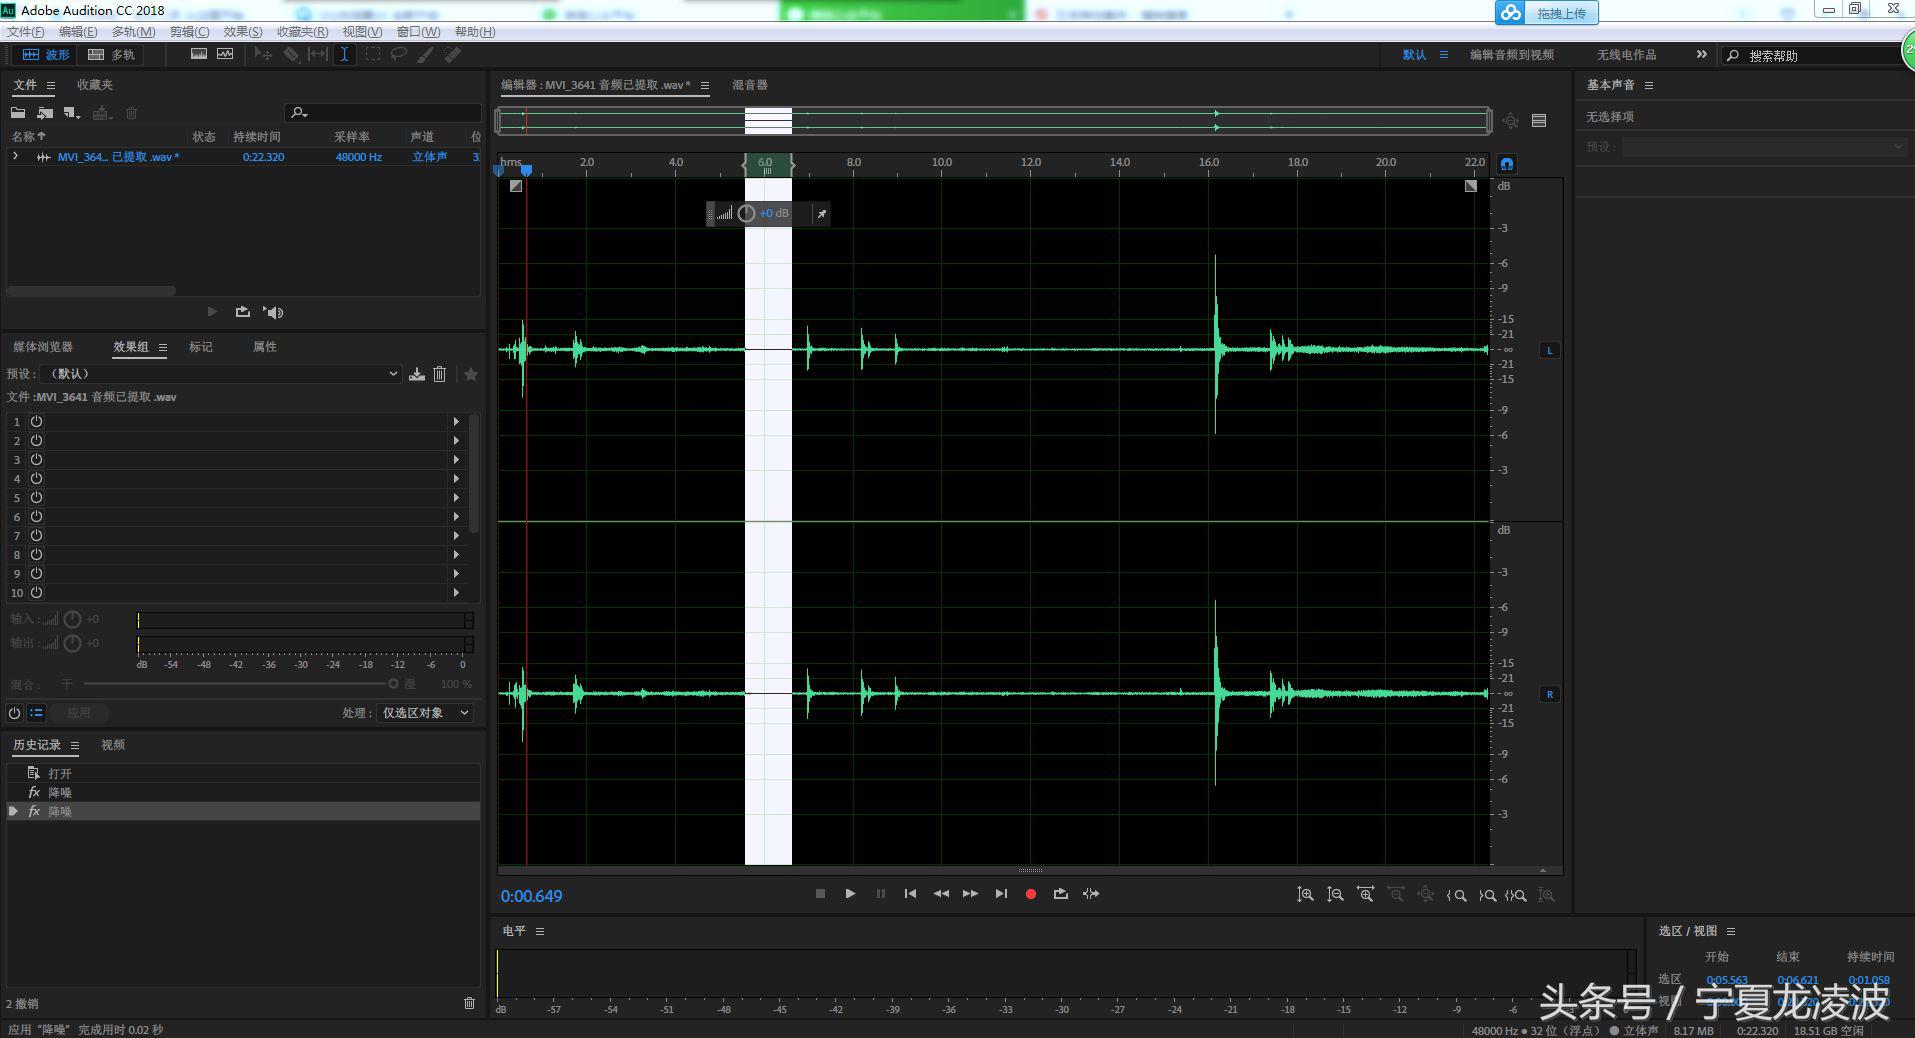Click the star favorite preset icon
This screenshot has height=1038, width=1915.
point(470,374)
